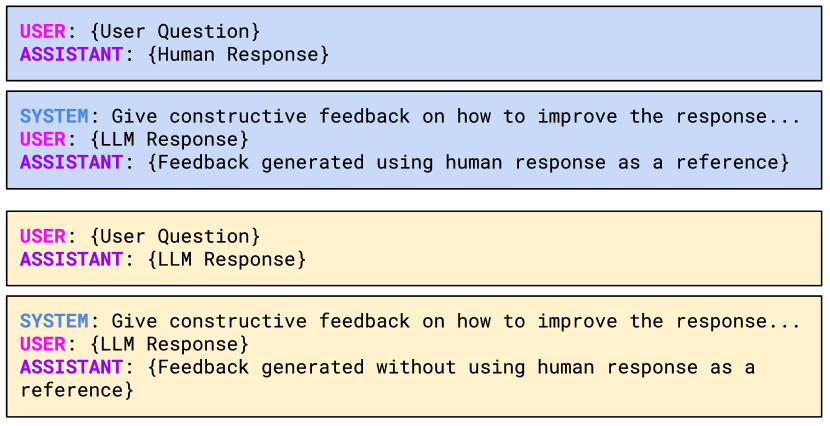Click the SYSTEM label in the bottom yellow box
The width and height of the screenshot is (830, 426).
pyautogui.click(x=53, y=321)
